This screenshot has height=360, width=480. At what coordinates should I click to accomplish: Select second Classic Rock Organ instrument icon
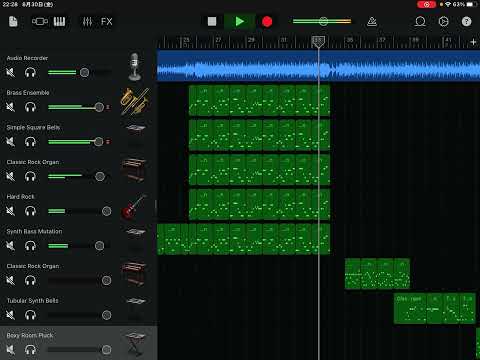(134, 274)
